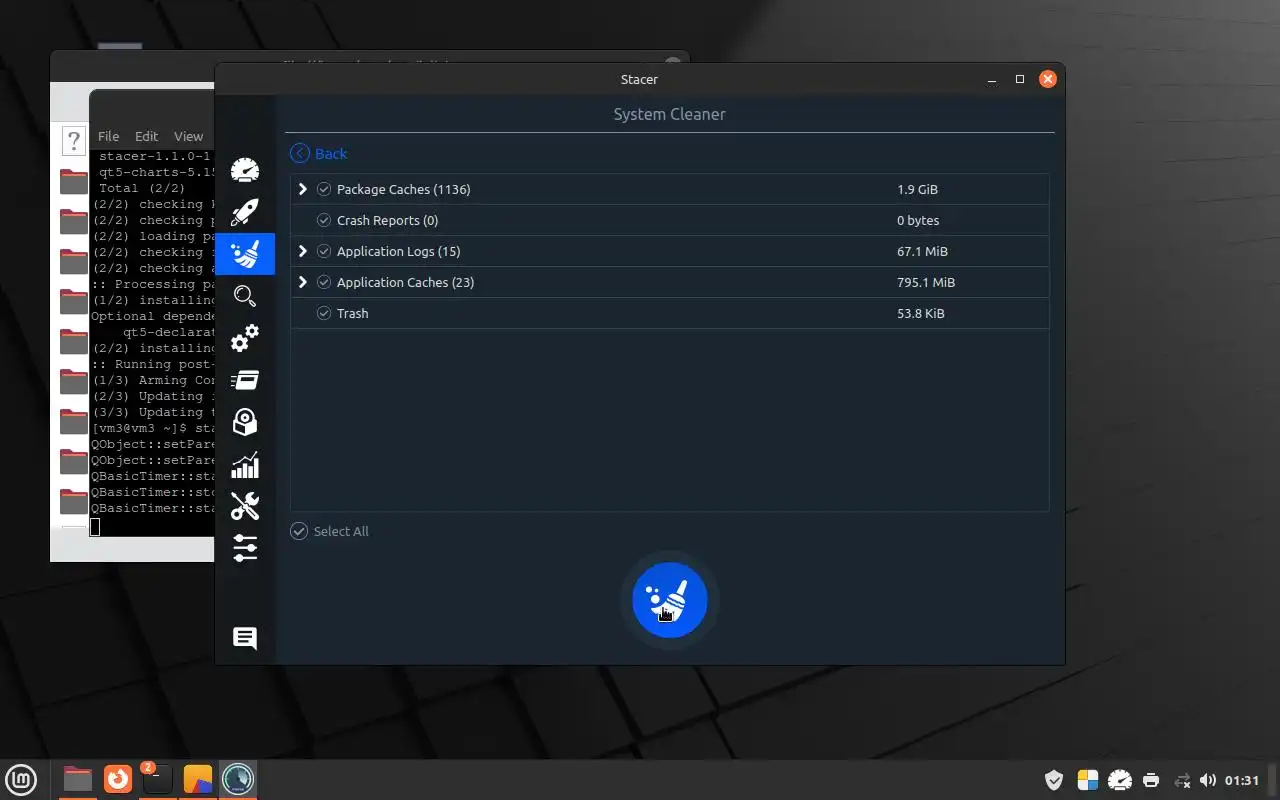Toggle the Application Logs checkbox
Image resolution: width=1280 pixels, height=800 pixels.
[324, 251]
